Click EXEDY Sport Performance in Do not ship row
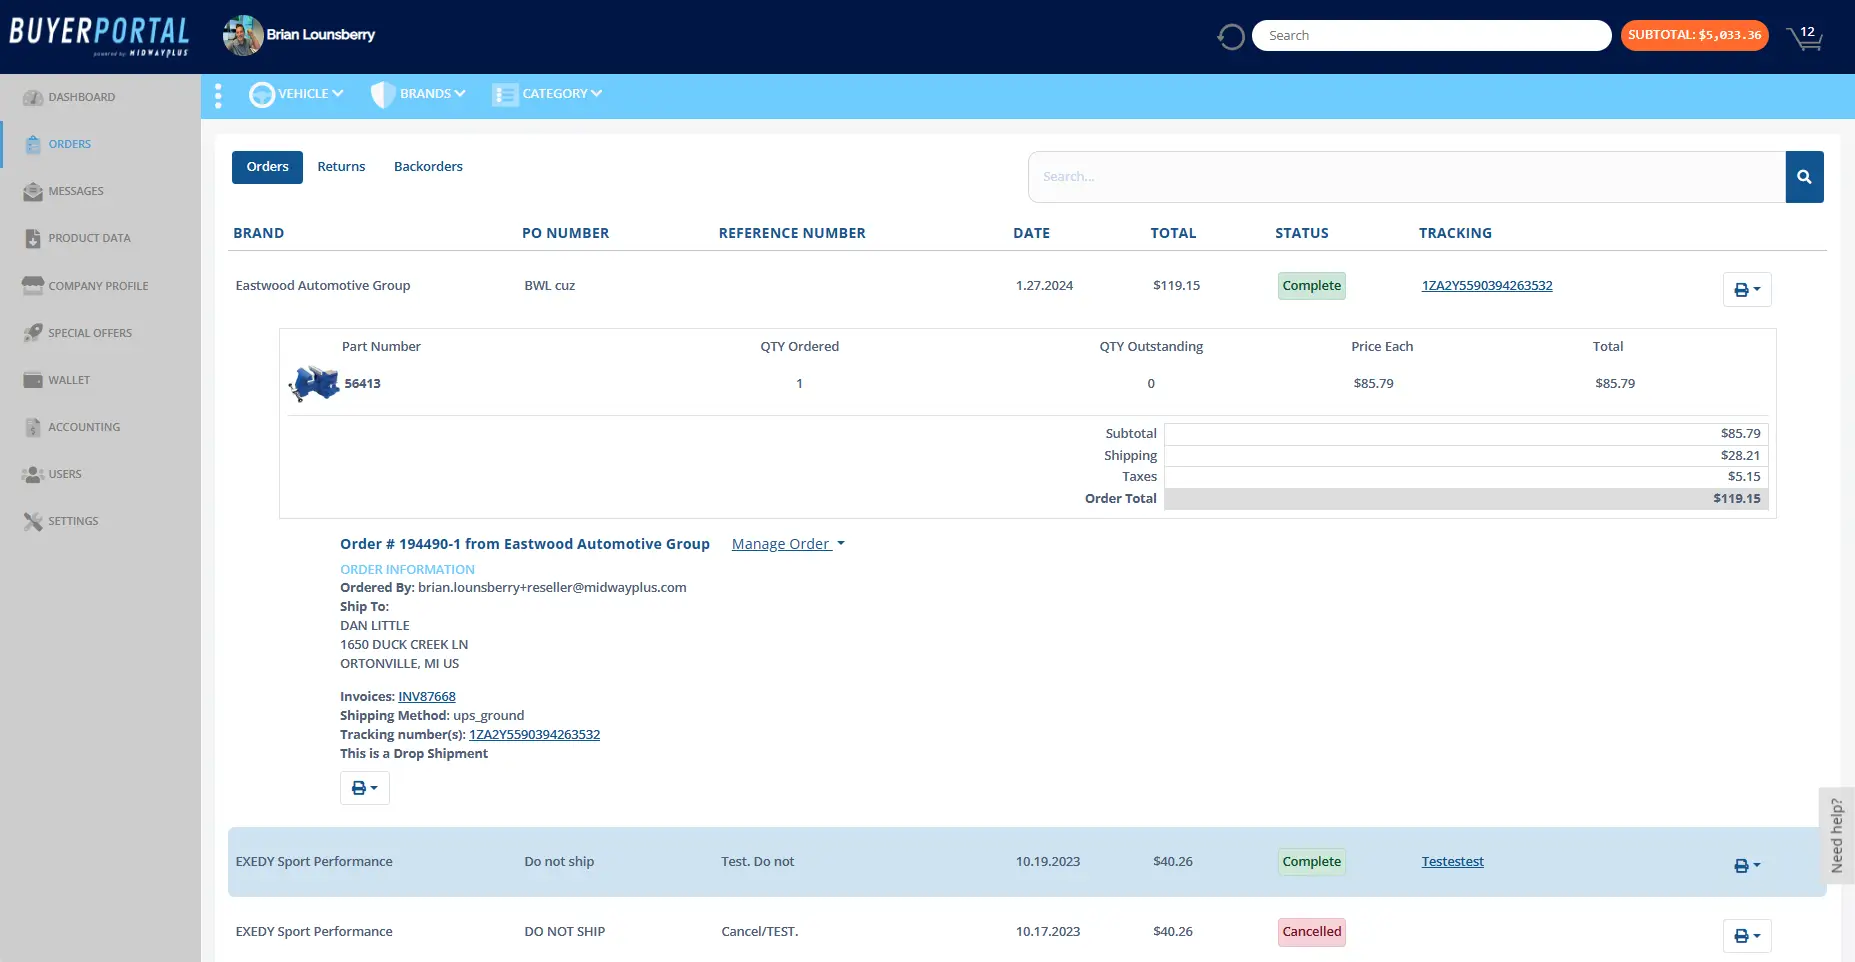Image resolution: width=1855 pixels, height=962 pixels. (x=314, y=862)
